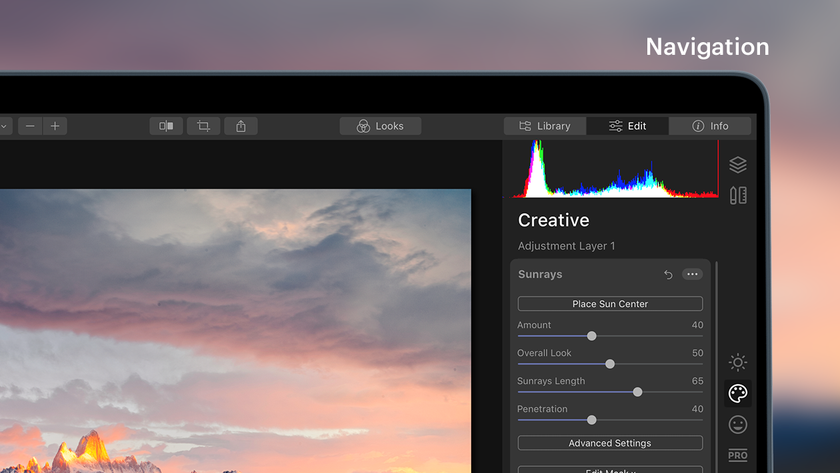Image resolution: width=840 pixels, height=473 pixels.
Task: Click the Sunrays Length value 65
Action: tap(697, 381)
